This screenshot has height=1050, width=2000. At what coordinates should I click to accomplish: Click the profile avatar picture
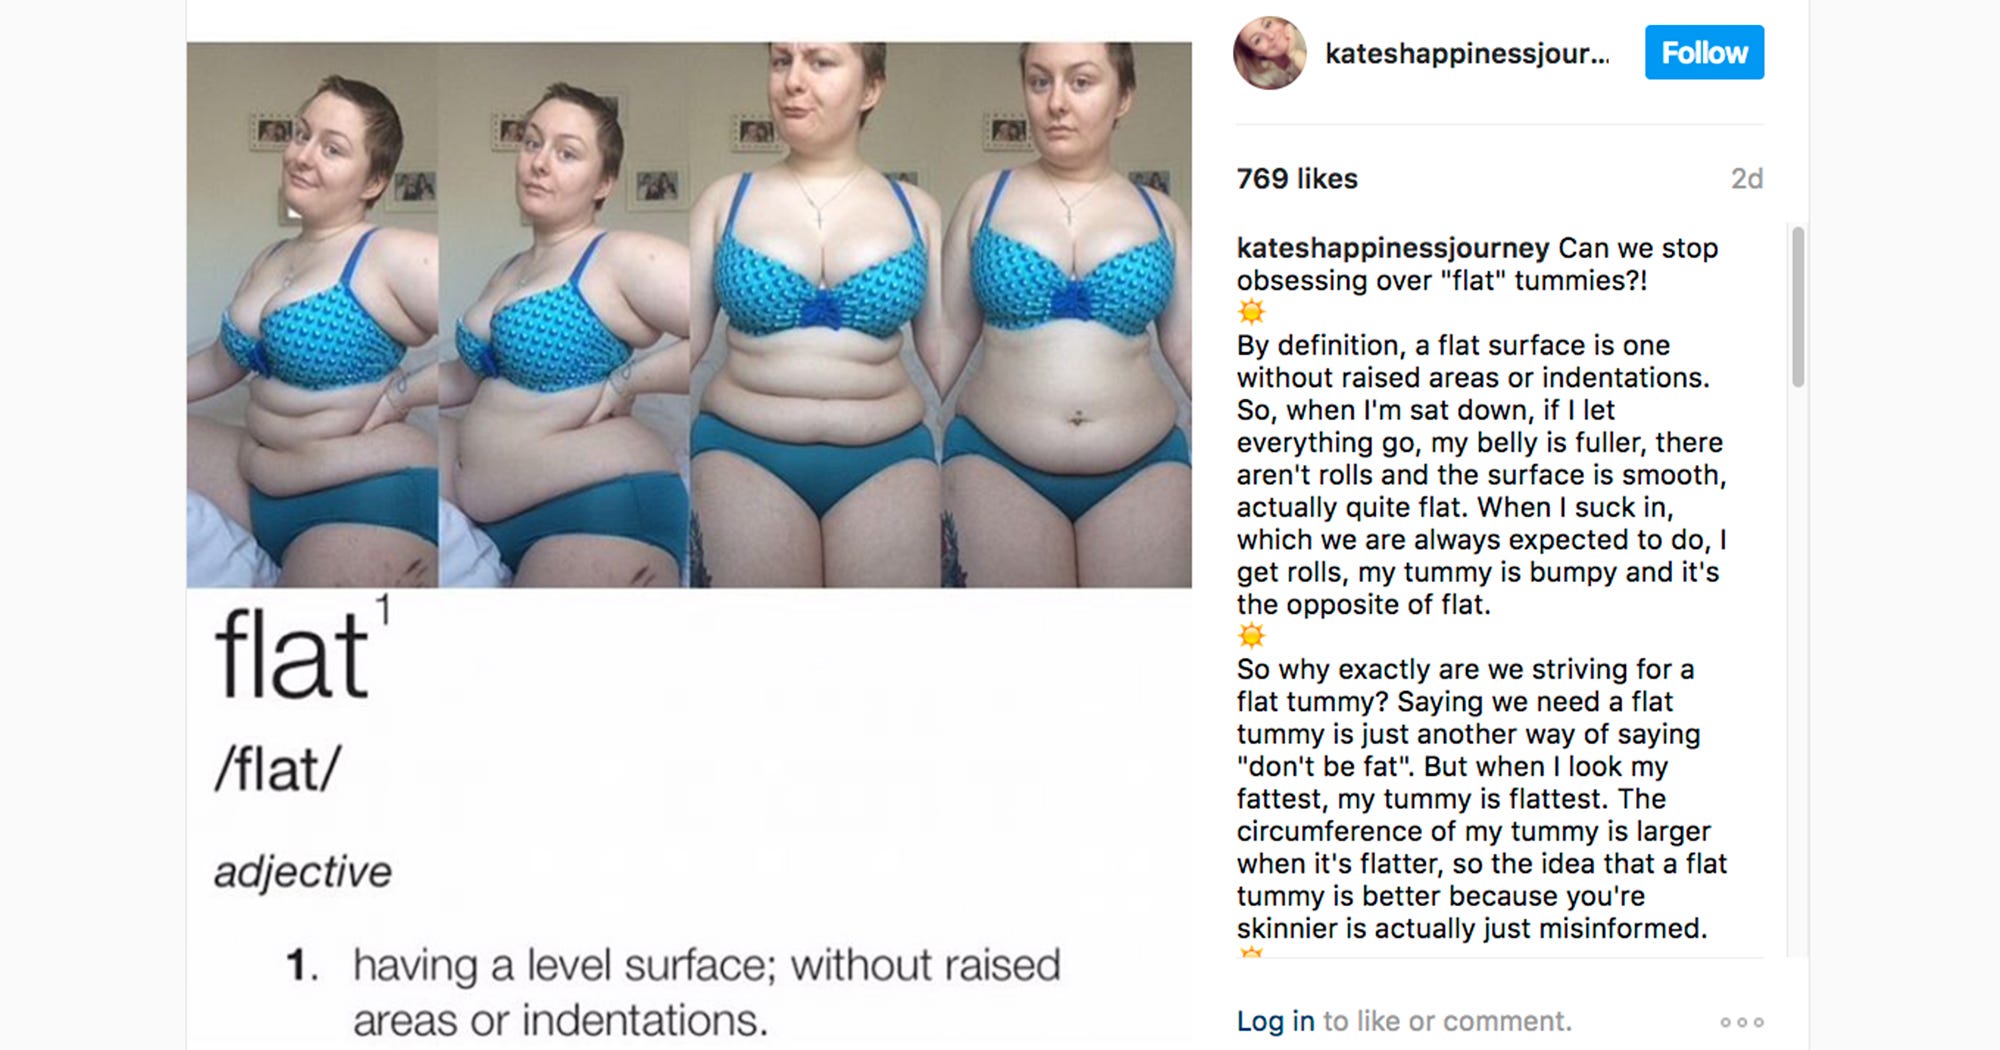(1269, 53)
